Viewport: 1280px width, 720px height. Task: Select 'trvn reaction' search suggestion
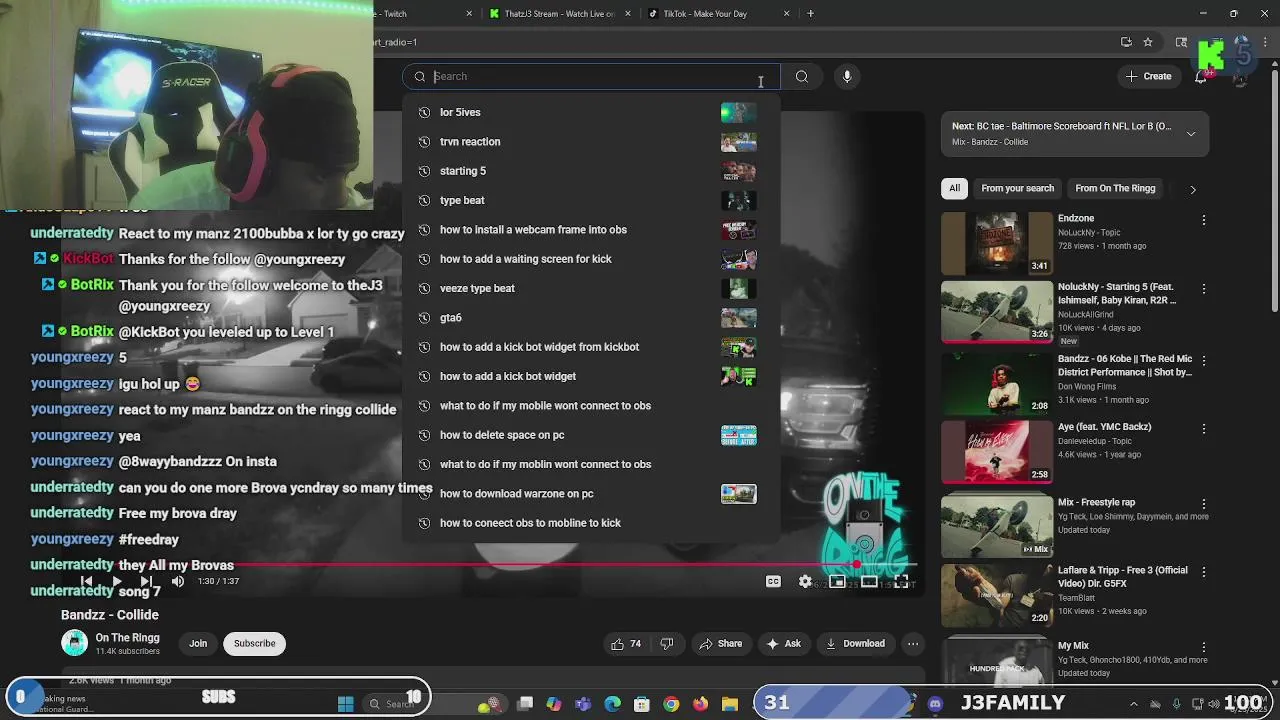click(591, 142)
